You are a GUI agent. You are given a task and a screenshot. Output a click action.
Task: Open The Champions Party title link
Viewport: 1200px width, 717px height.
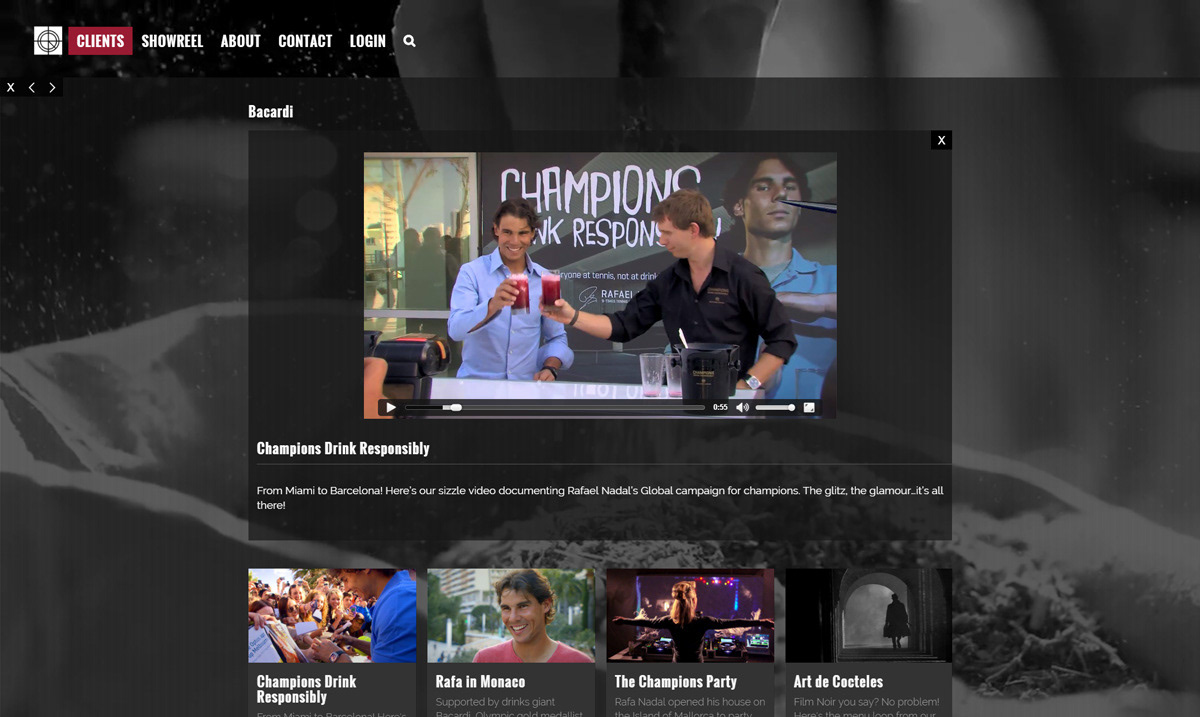(x=675, y=682)
